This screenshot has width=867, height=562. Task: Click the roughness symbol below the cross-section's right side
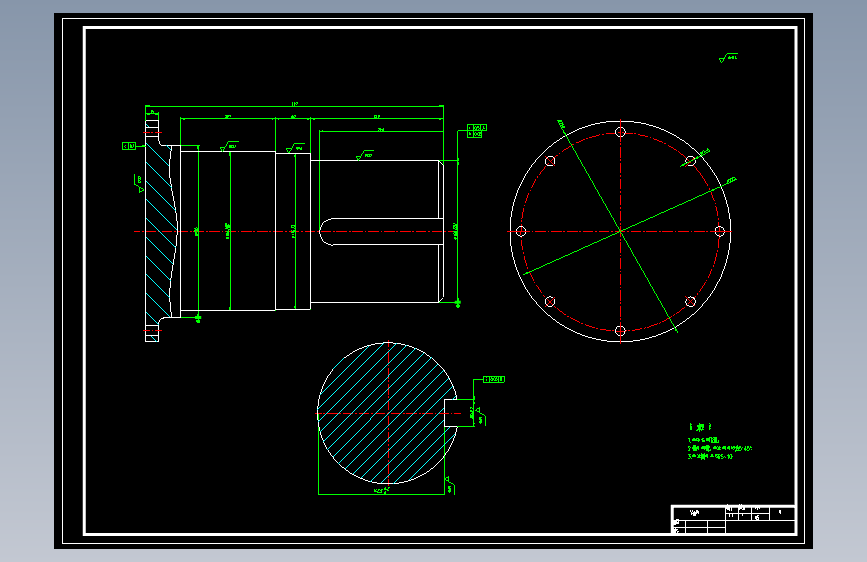point(450,485)
